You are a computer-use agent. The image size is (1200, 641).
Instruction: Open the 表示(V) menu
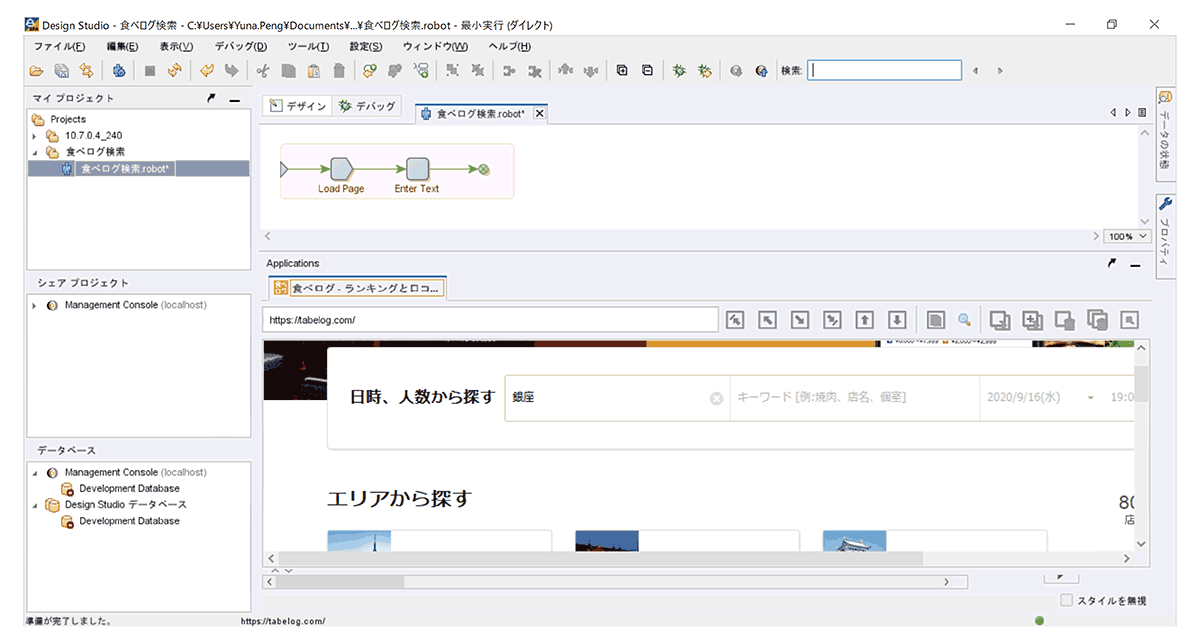click(x=176, y=47)
